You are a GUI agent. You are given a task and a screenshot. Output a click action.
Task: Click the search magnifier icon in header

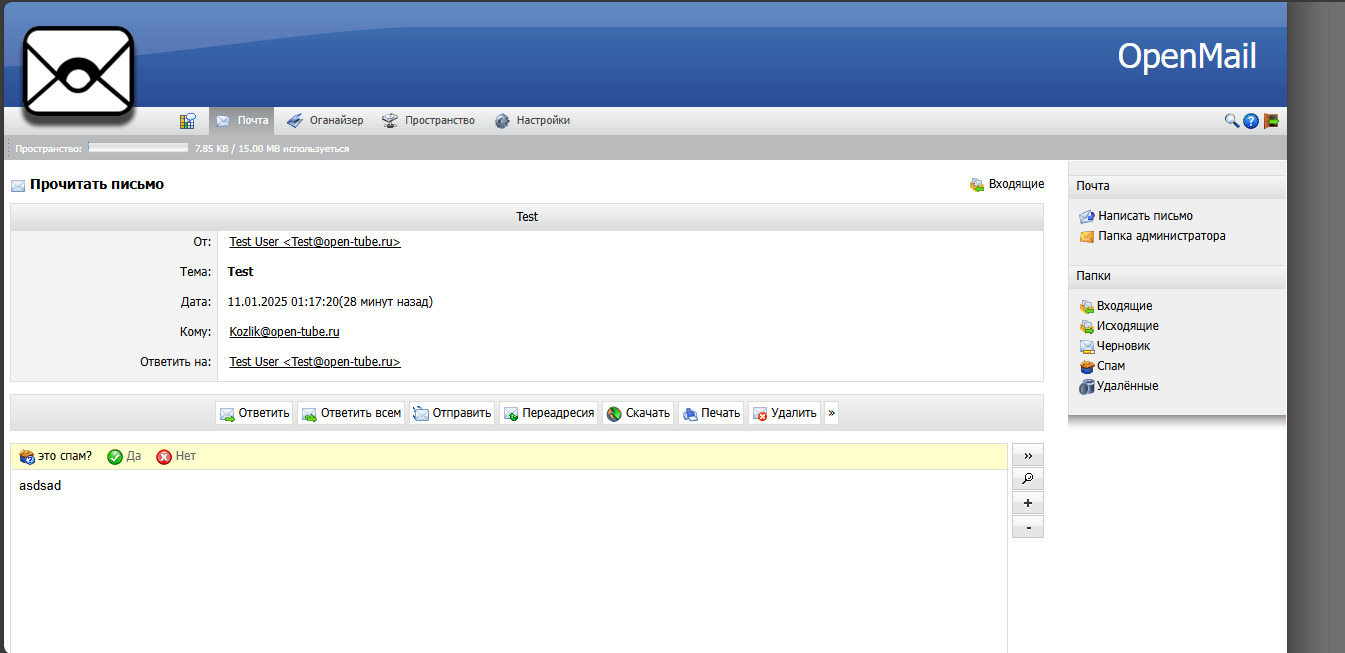tap(1232, 121)
